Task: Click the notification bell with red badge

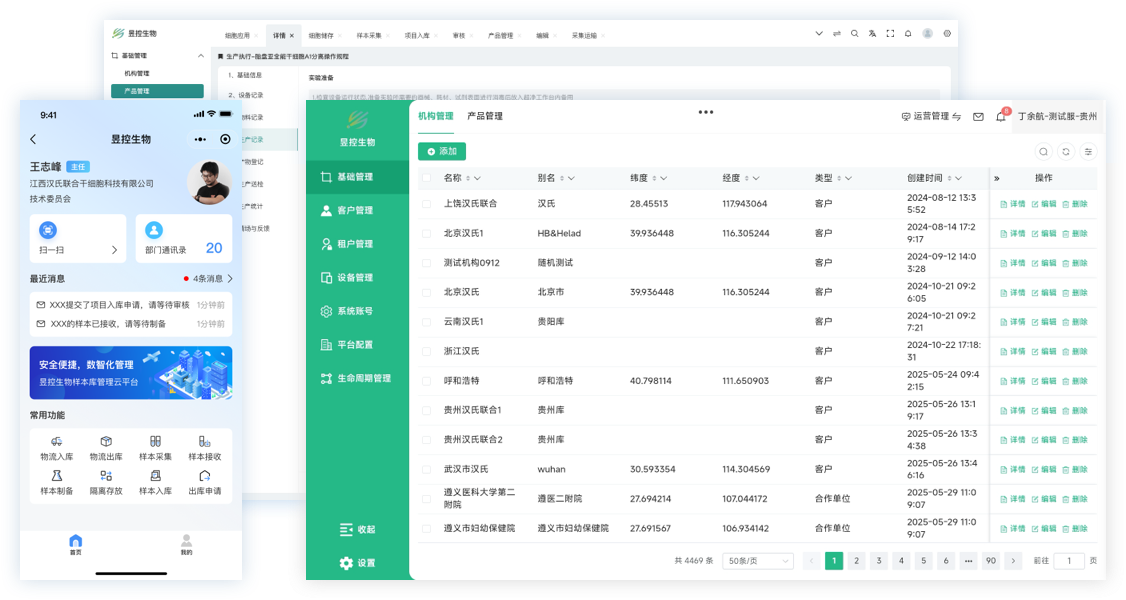Action: 1000,117
